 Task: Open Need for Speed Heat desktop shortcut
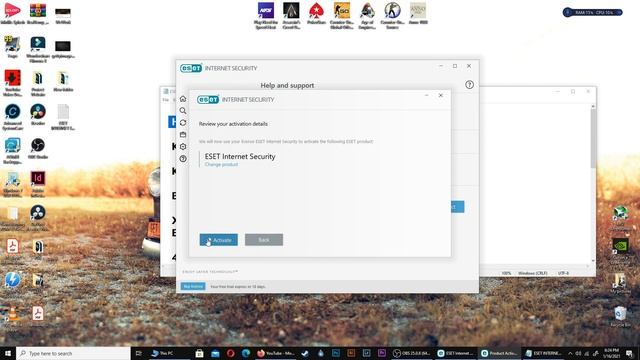[266, 16]
